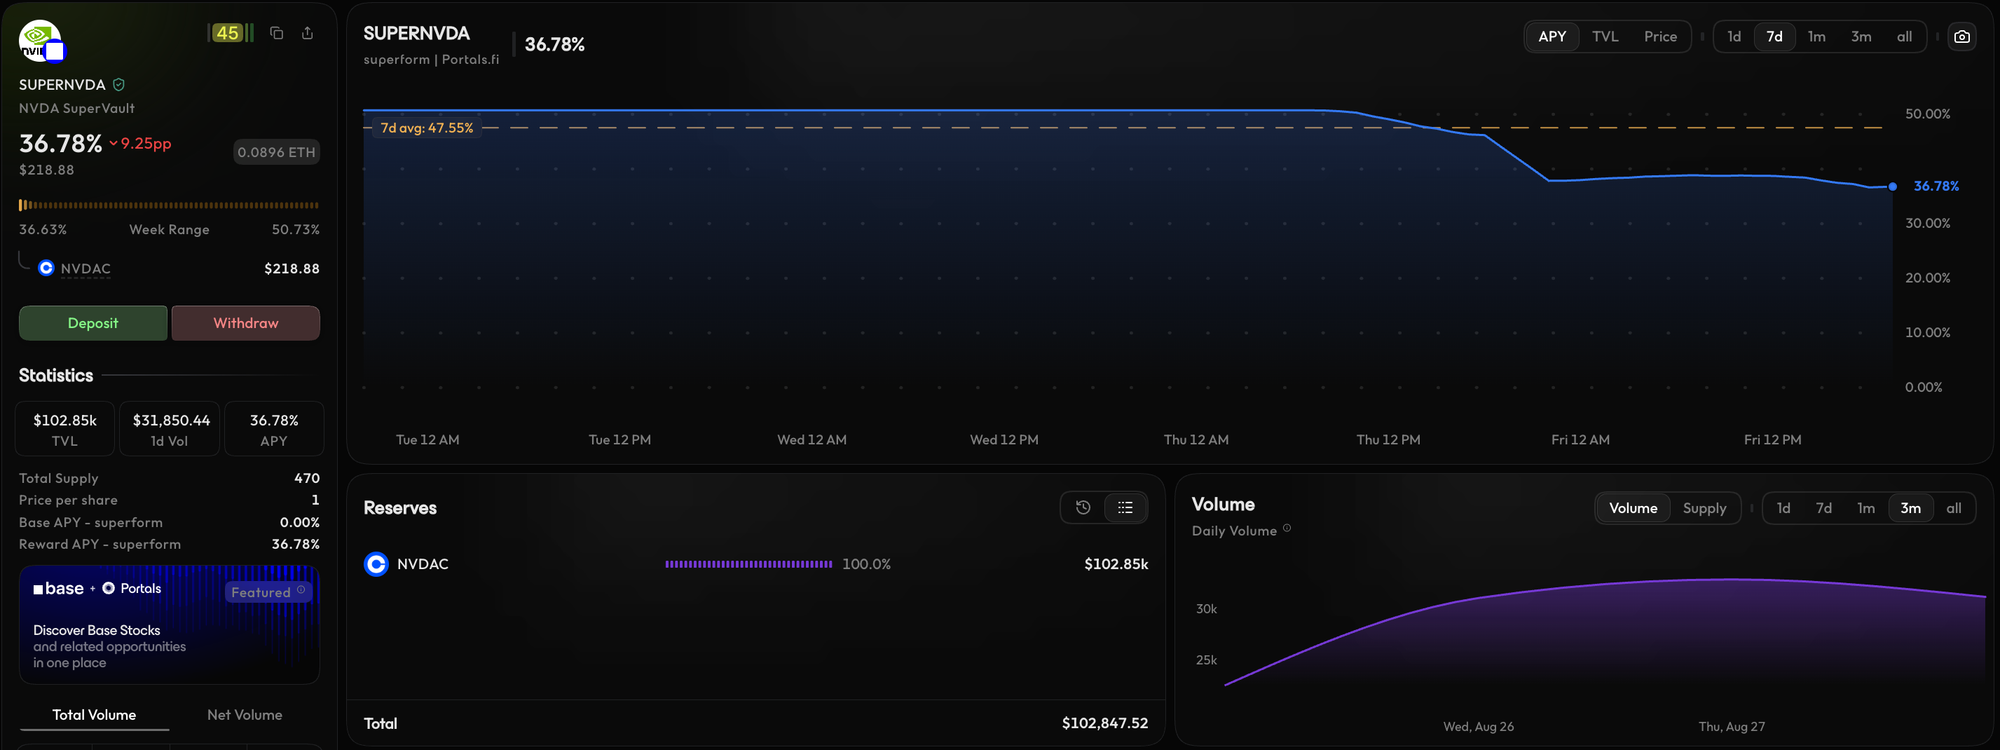Click the share icon near score badge
The width and height of the screenshot is (2000, 750).
tap(308, 33)
